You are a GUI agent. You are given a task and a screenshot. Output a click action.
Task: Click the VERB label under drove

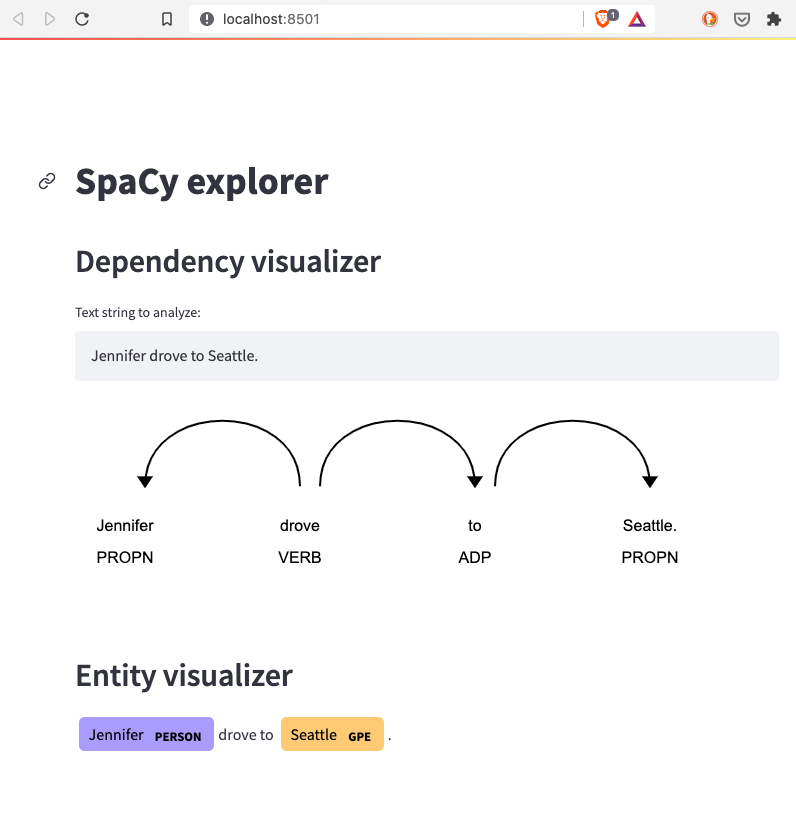(299, 557)
